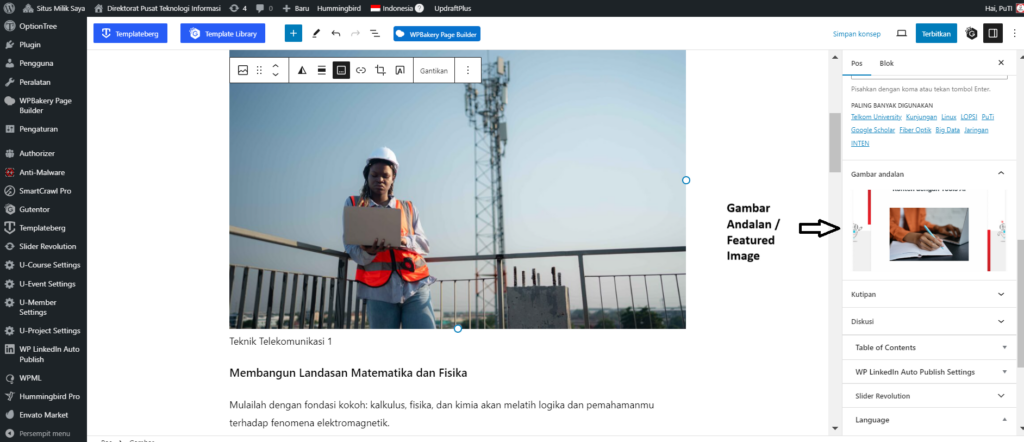Toggle the settings sidebar panel
This screenshot has width=1024, height=442.
(x=993, y=33)
